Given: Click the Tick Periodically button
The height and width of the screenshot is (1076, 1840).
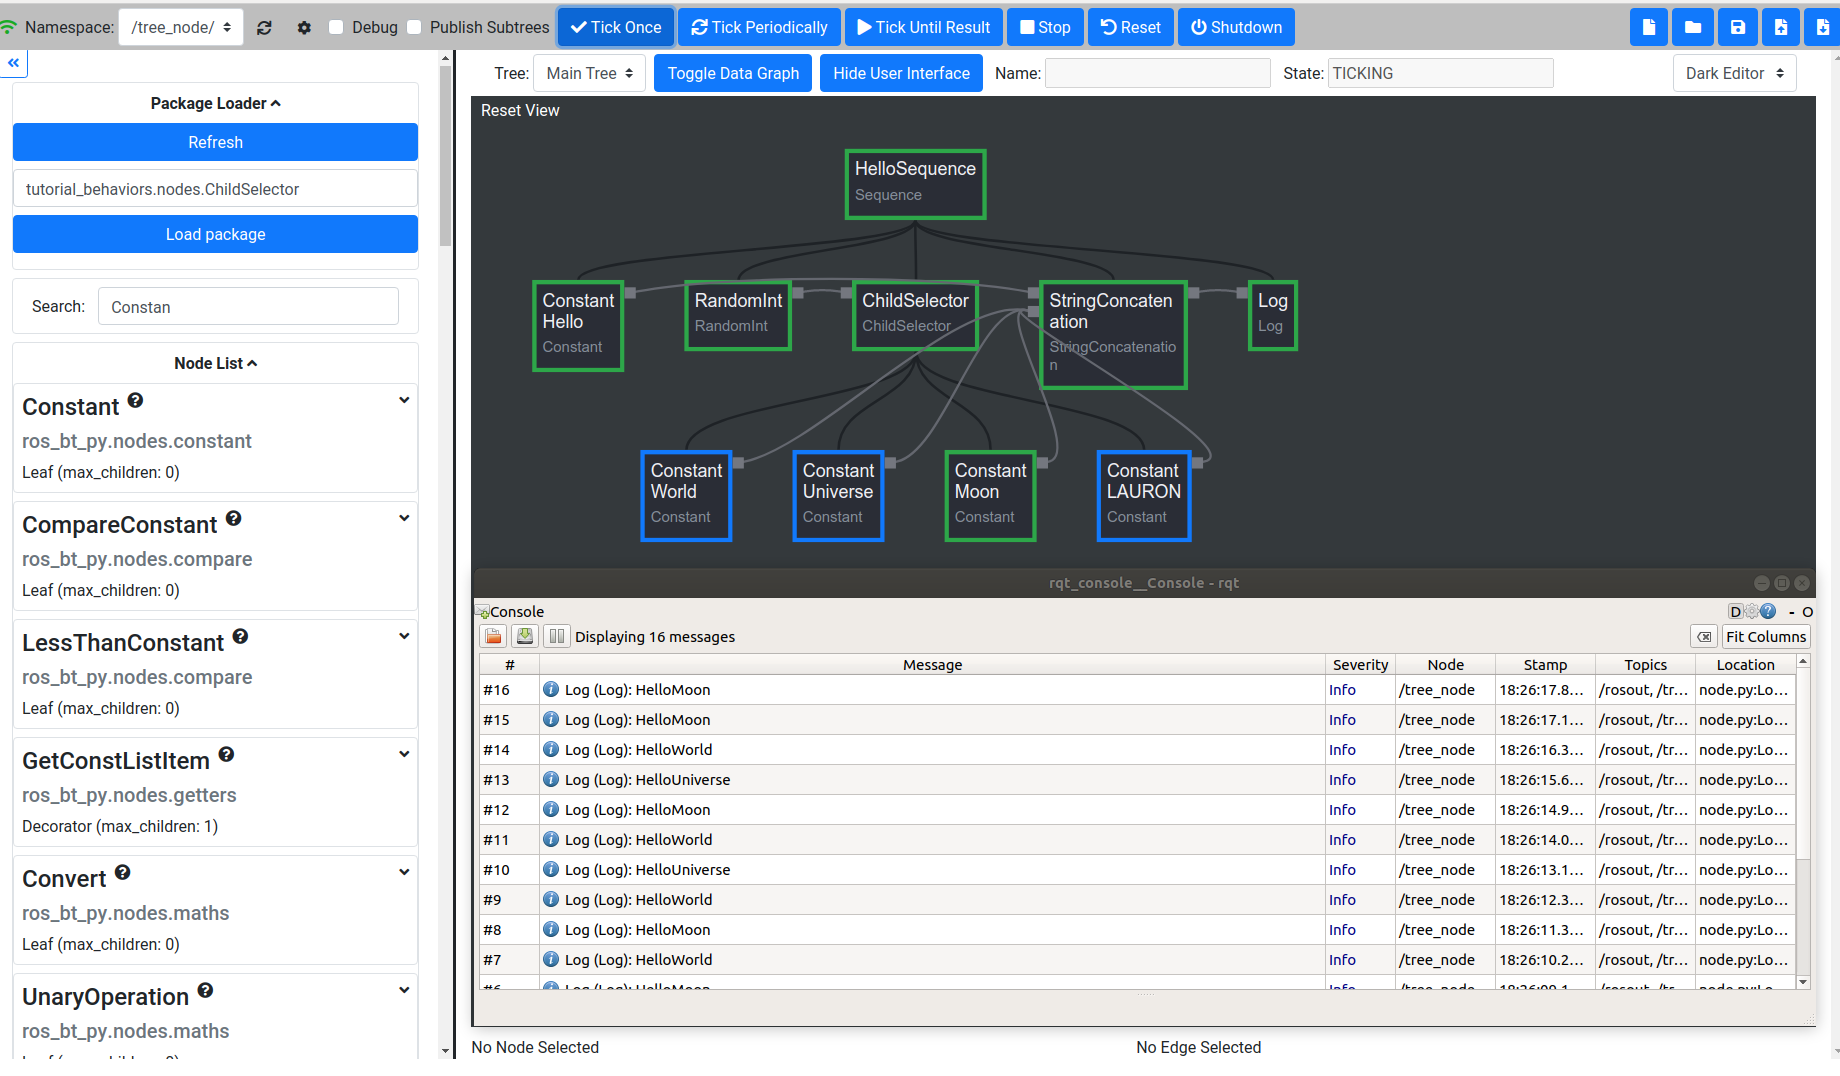Looking at the screenshot, I should 760,27.
